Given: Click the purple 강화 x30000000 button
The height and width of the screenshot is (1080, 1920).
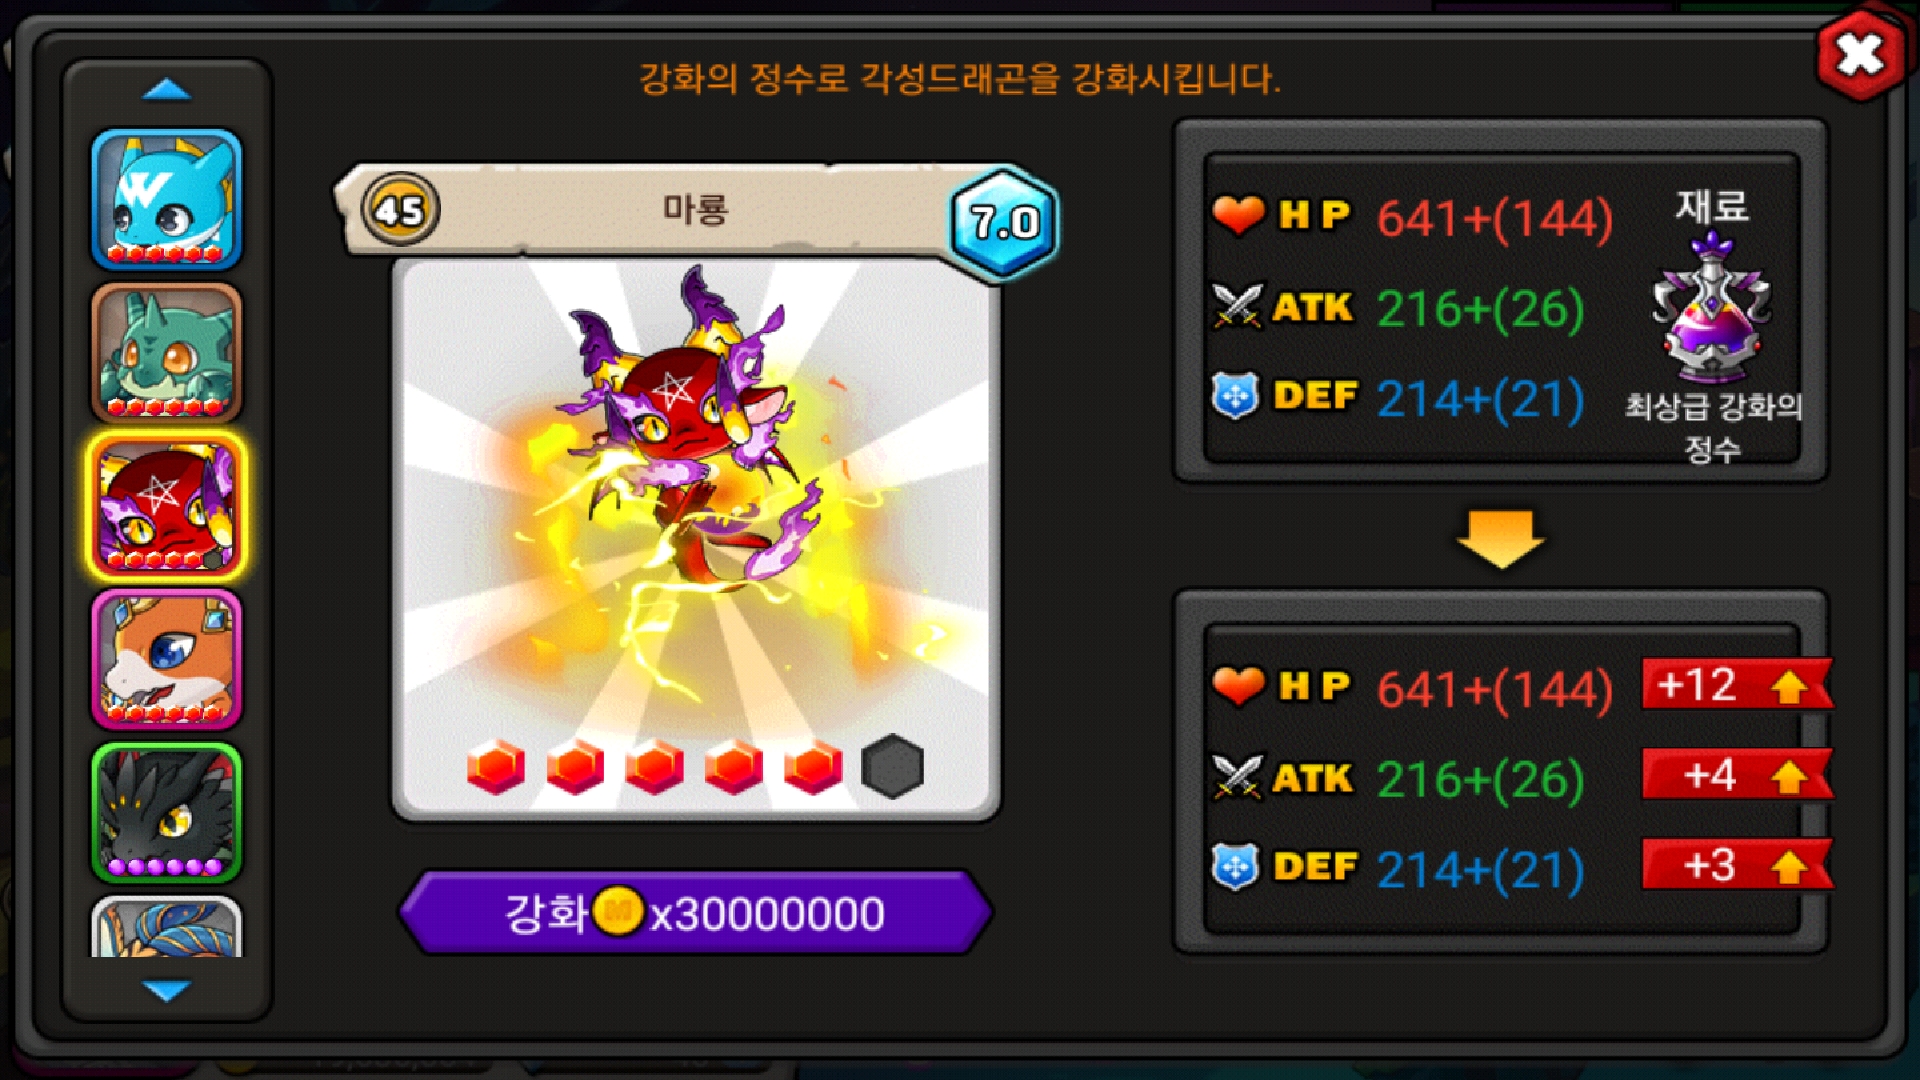Looking at the screenshot, I should 695,913.
